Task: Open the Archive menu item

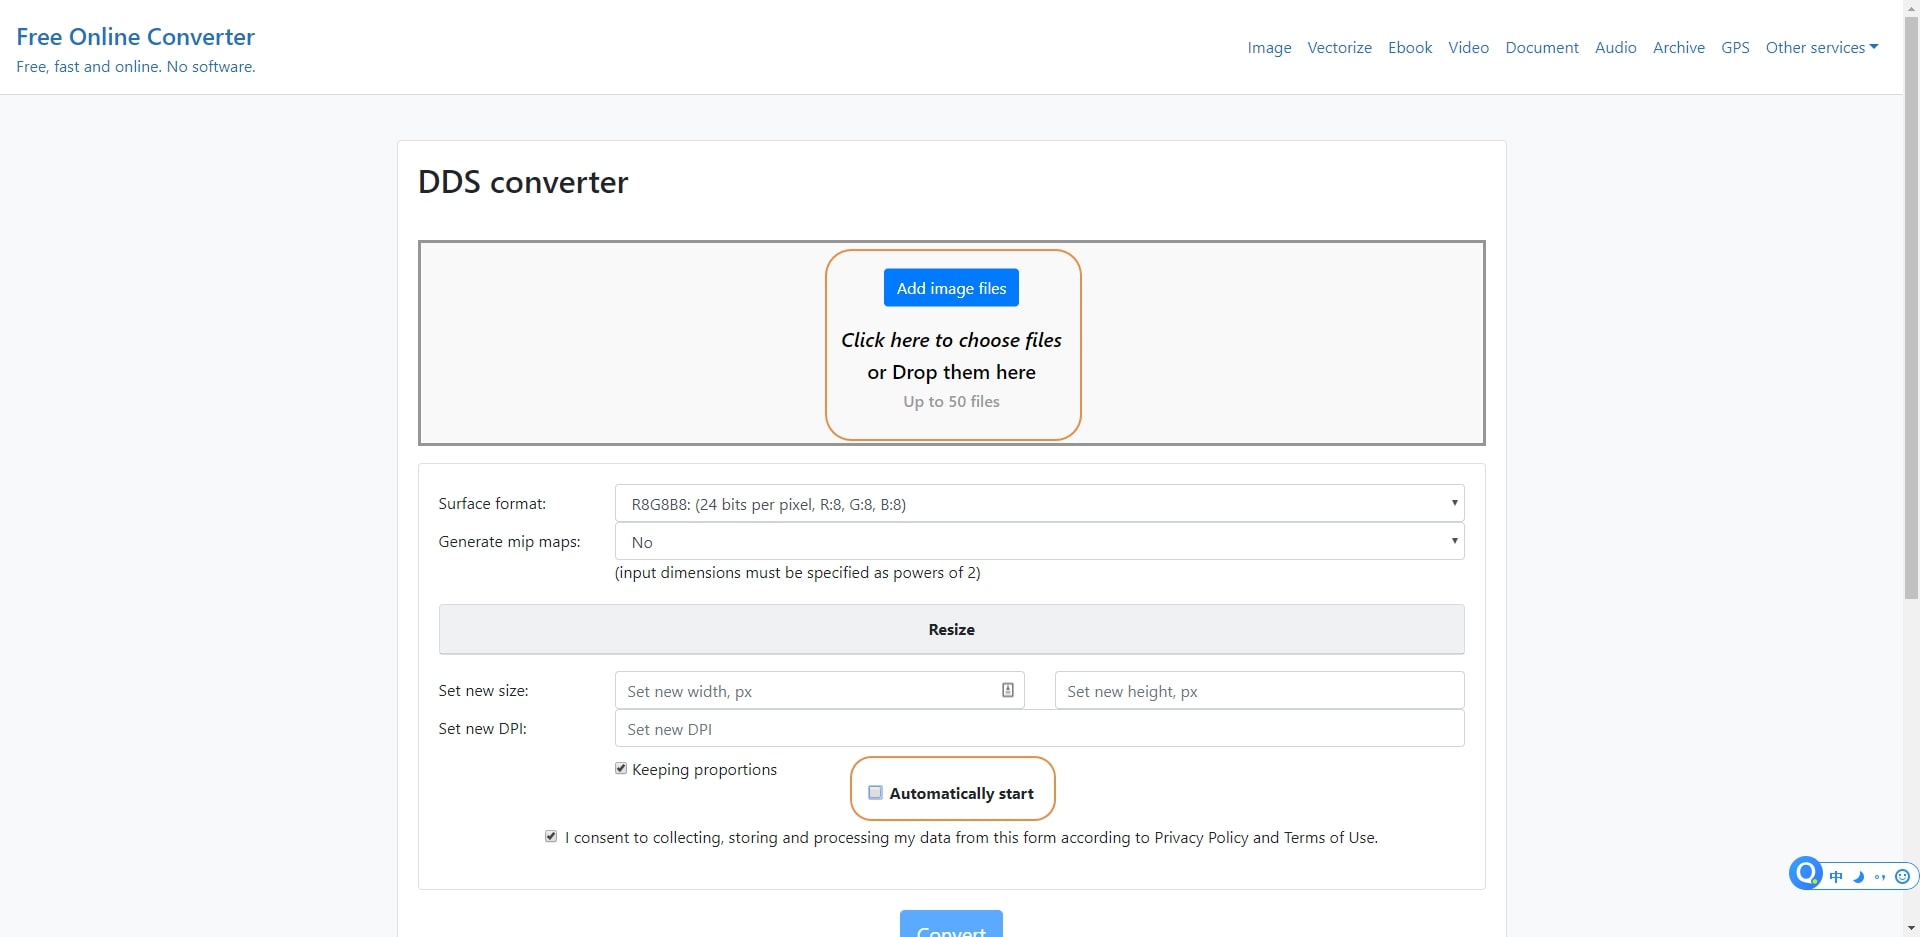Action: coord(1678,47)
